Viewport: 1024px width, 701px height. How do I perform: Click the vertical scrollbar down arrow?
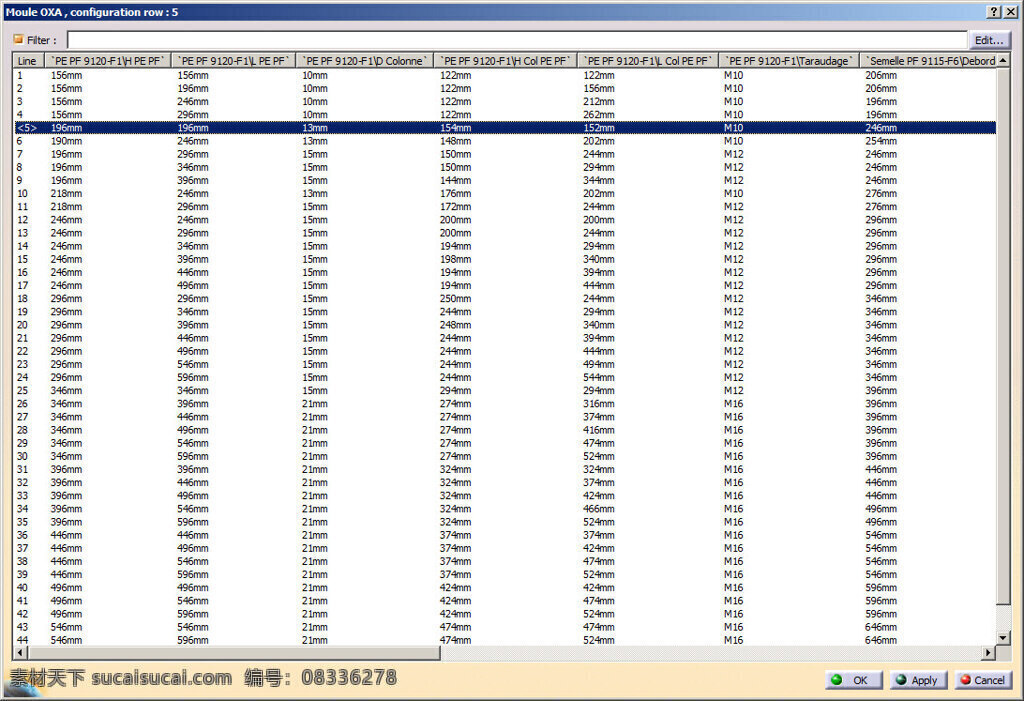[1003, 638]
